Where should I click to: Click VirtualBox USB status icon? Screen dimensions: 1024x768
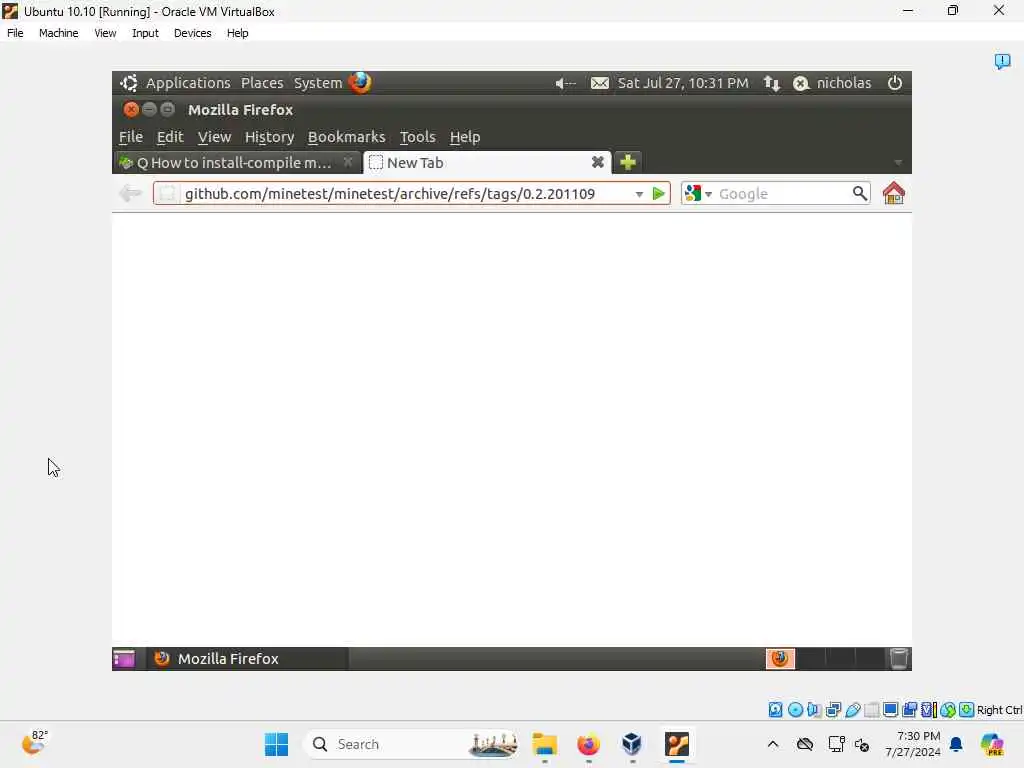click(852, 710)
